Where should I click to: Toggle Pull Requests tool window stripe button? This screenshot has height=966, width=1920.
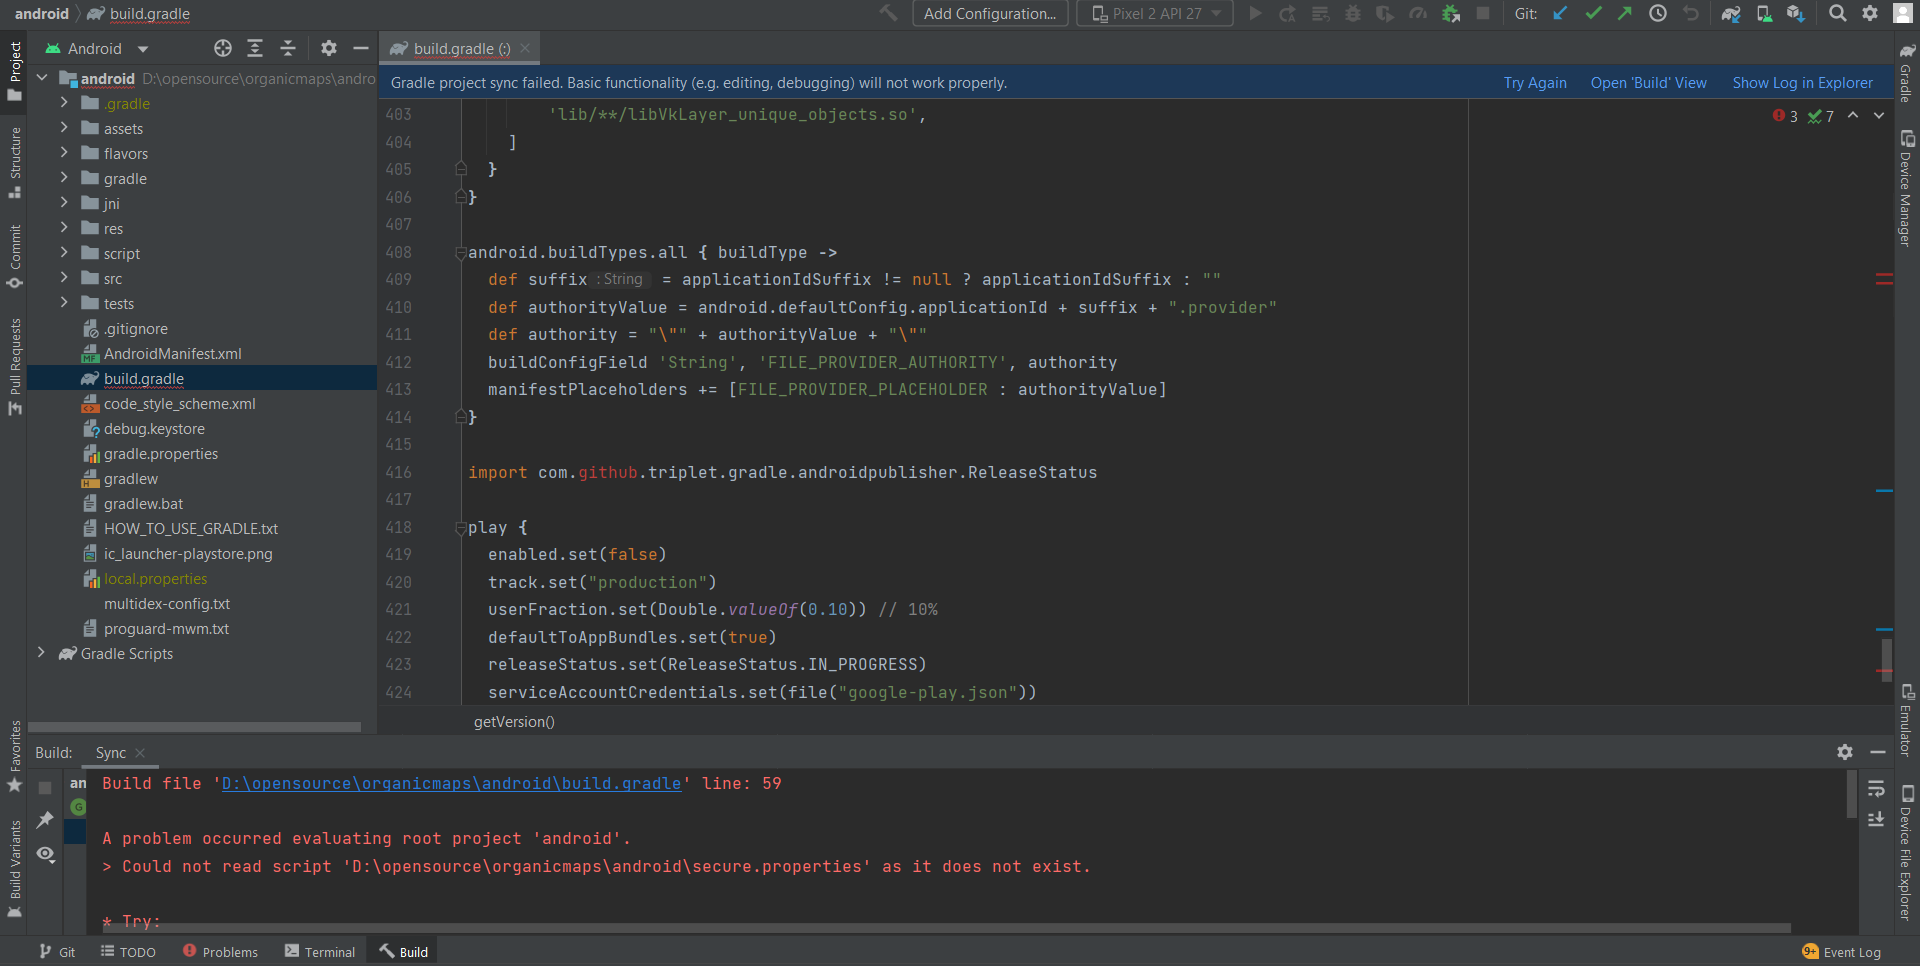click(x=14, y=367)
